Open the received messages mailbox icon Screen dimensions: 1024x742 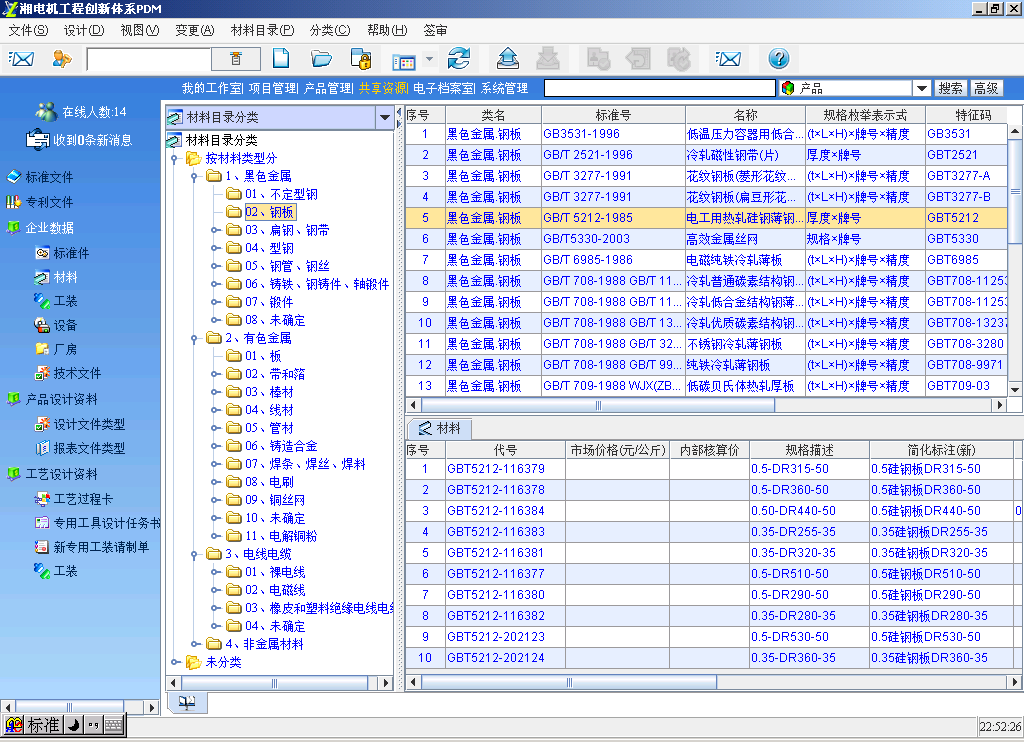[38, 140]
